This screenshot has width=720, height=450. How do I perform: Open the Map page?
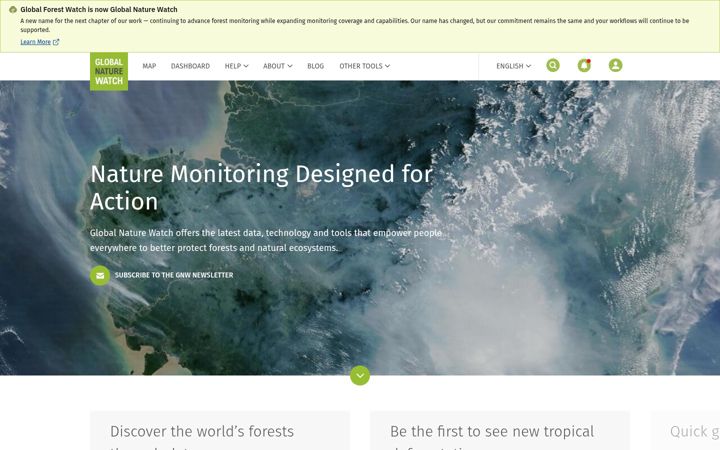click(x=149, y=66)
